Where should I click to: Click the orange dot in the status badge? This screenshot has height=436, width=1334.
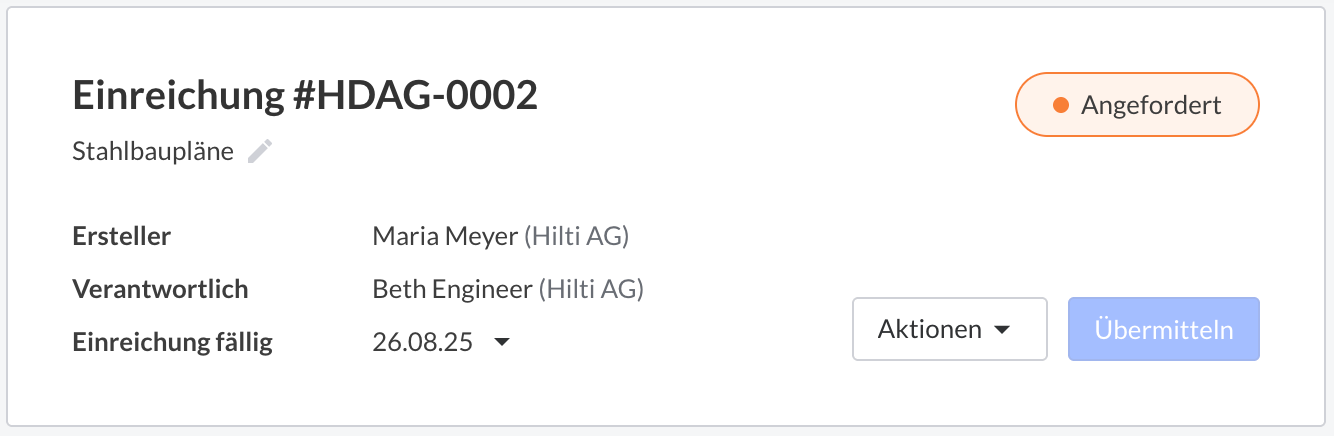click(1061, 105)
